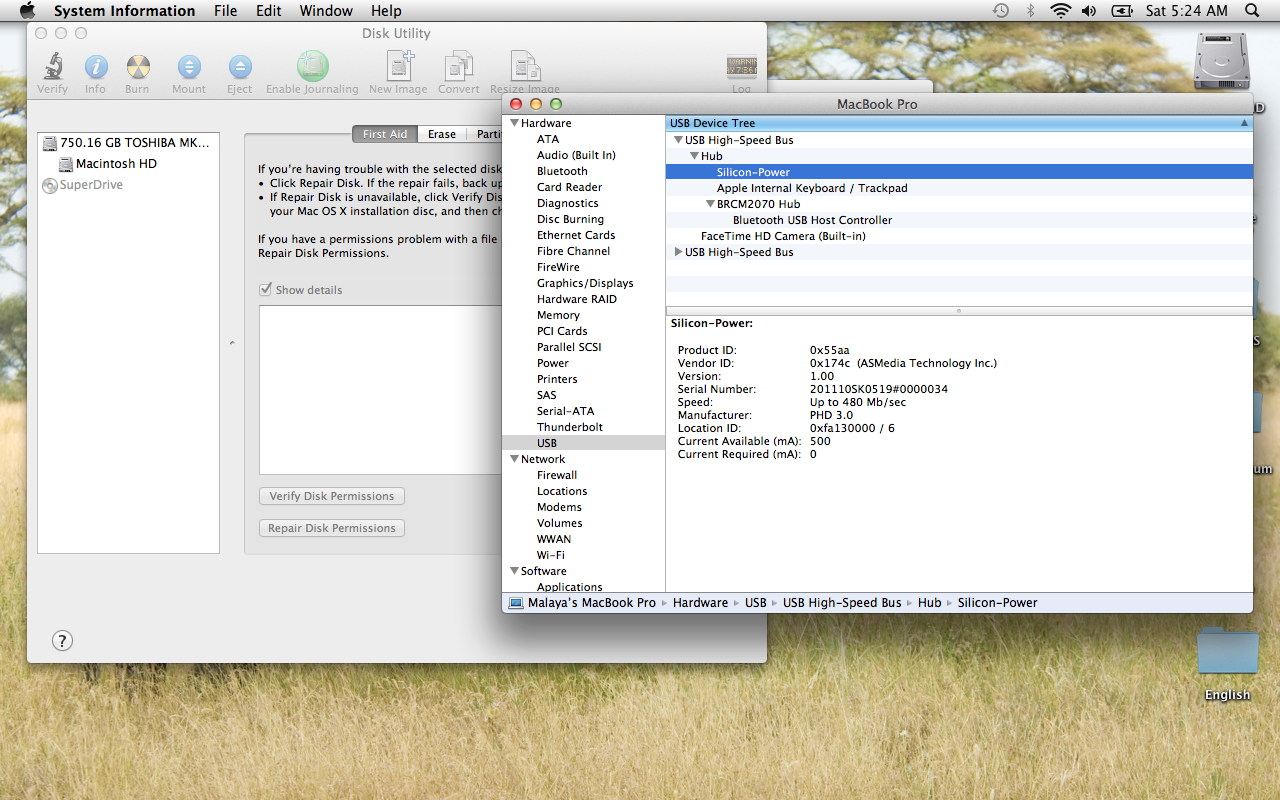Click the Time Machine icon in menu bar

click(1001, 11)
